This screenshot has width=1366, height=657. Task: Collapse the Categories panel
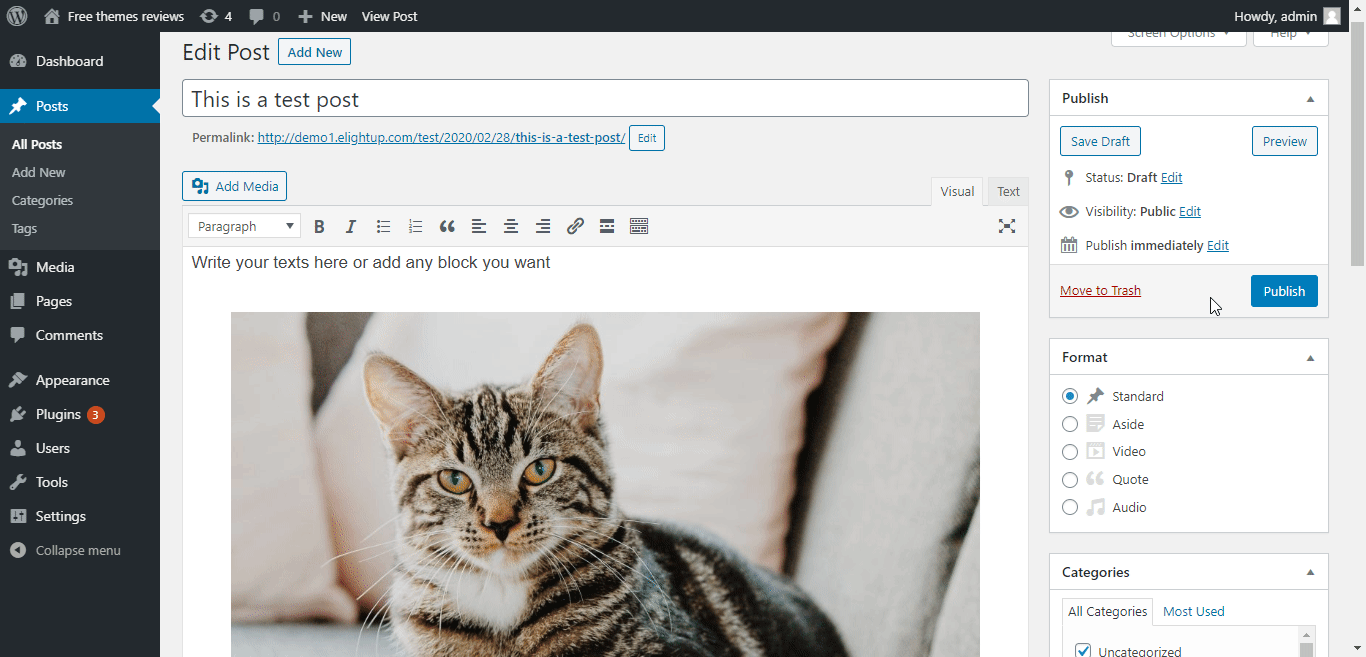coord(1310,572)
